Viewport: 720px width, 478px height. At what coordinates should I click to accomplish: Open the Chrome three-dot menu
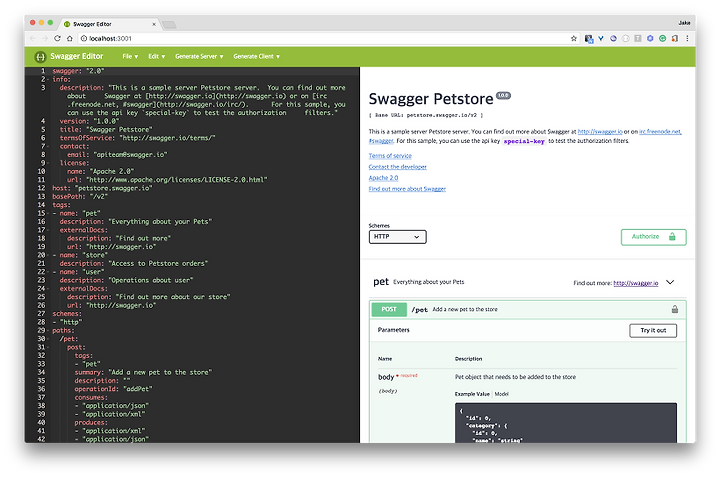(x=687, y=39)
